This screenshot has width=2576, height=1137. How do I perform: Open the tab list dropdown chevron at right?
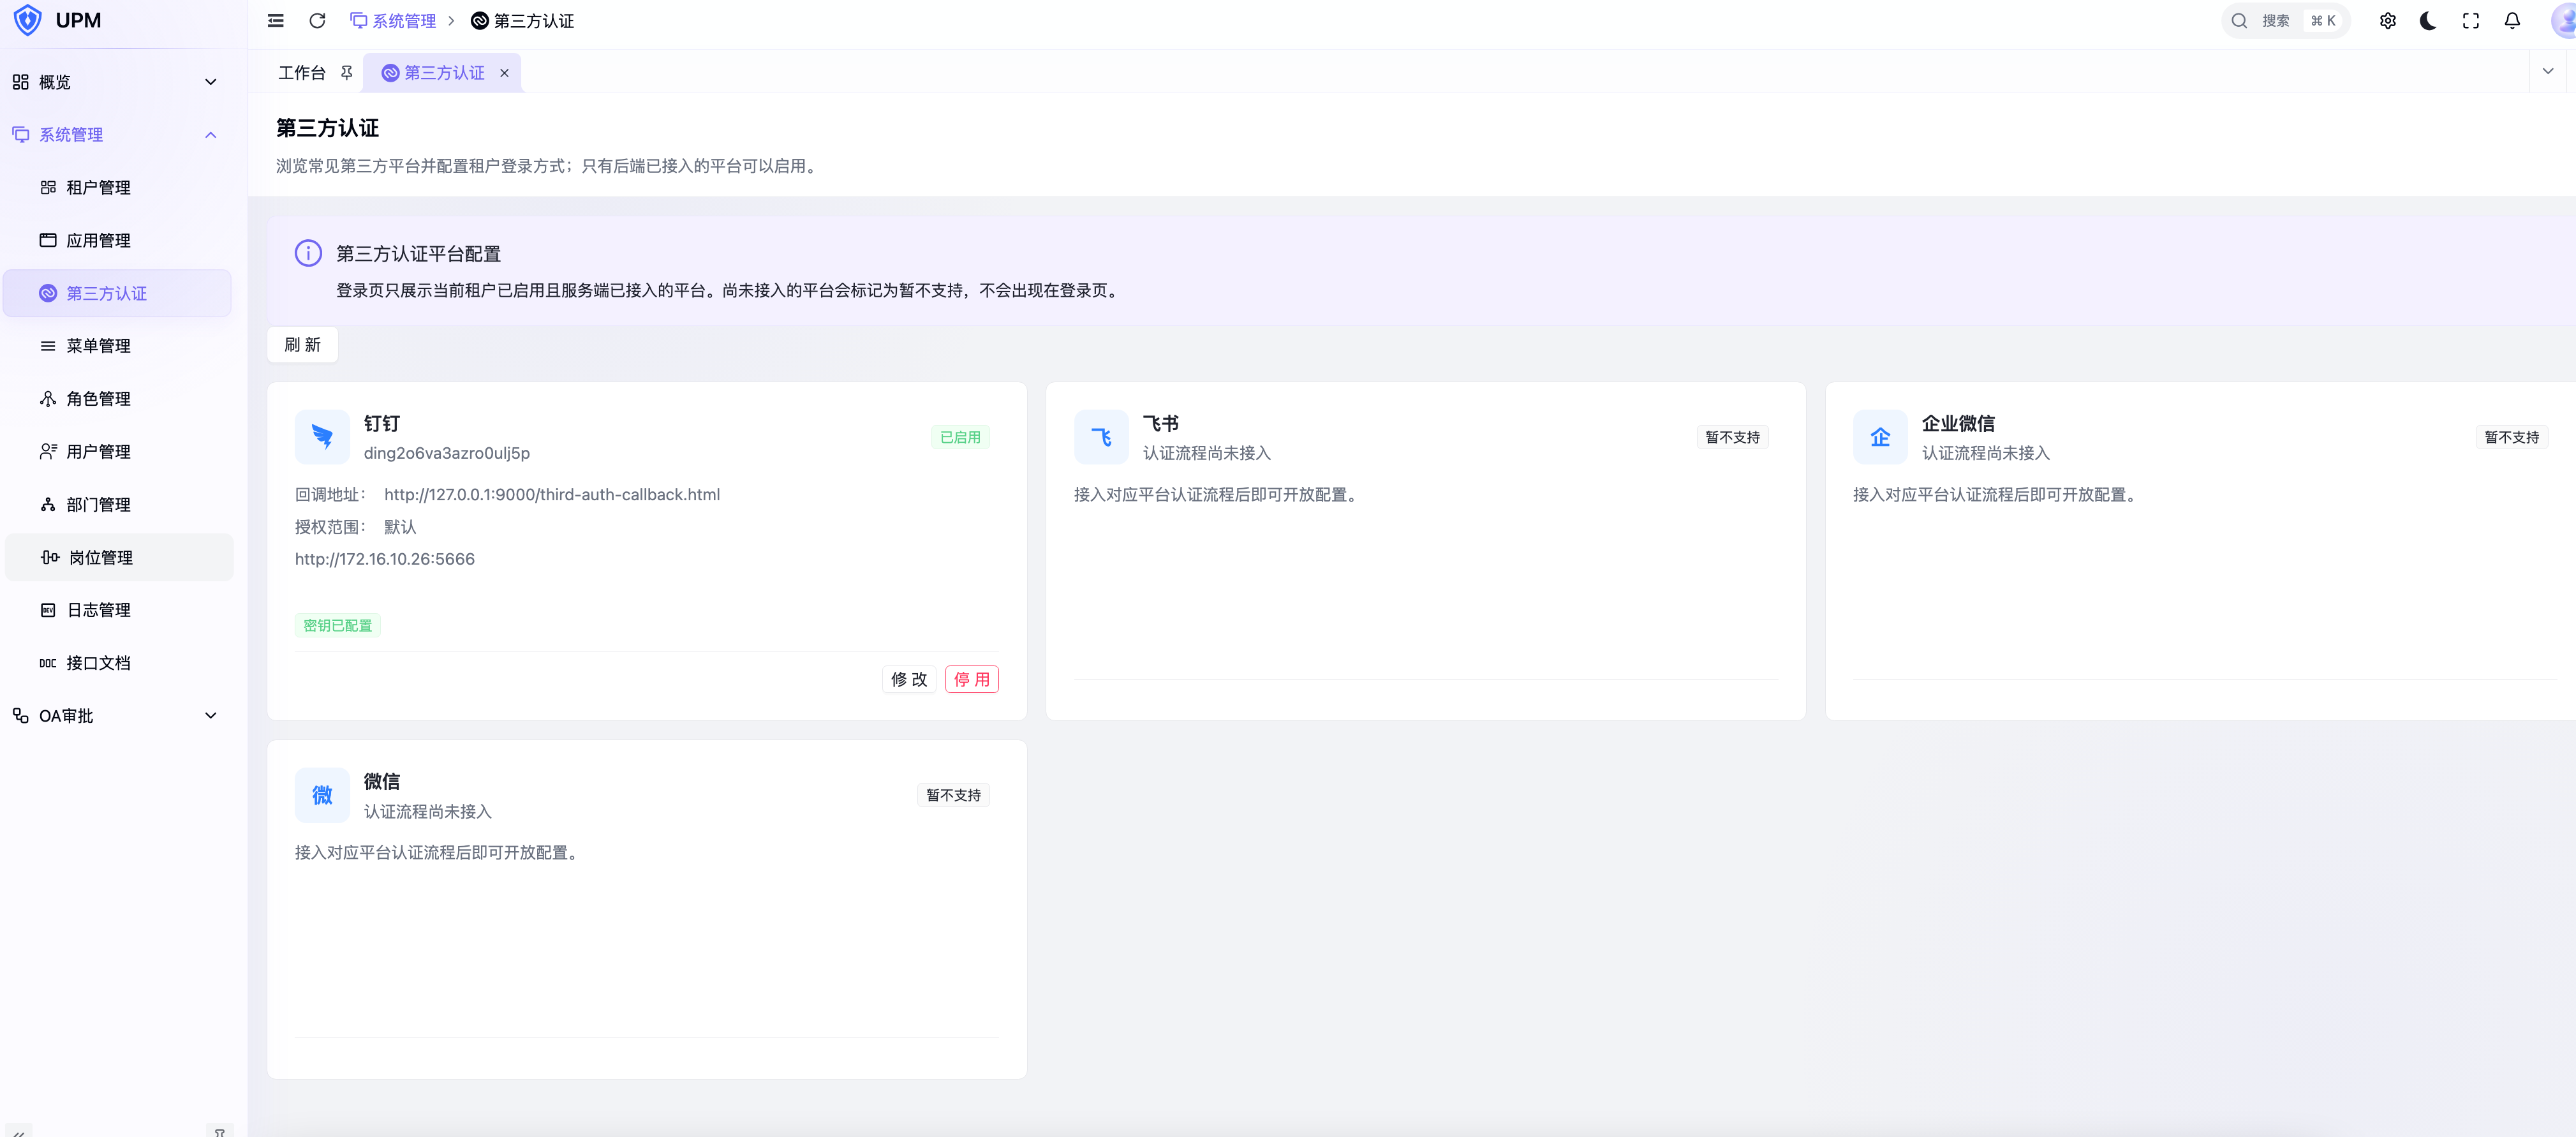pos(2547,72)
